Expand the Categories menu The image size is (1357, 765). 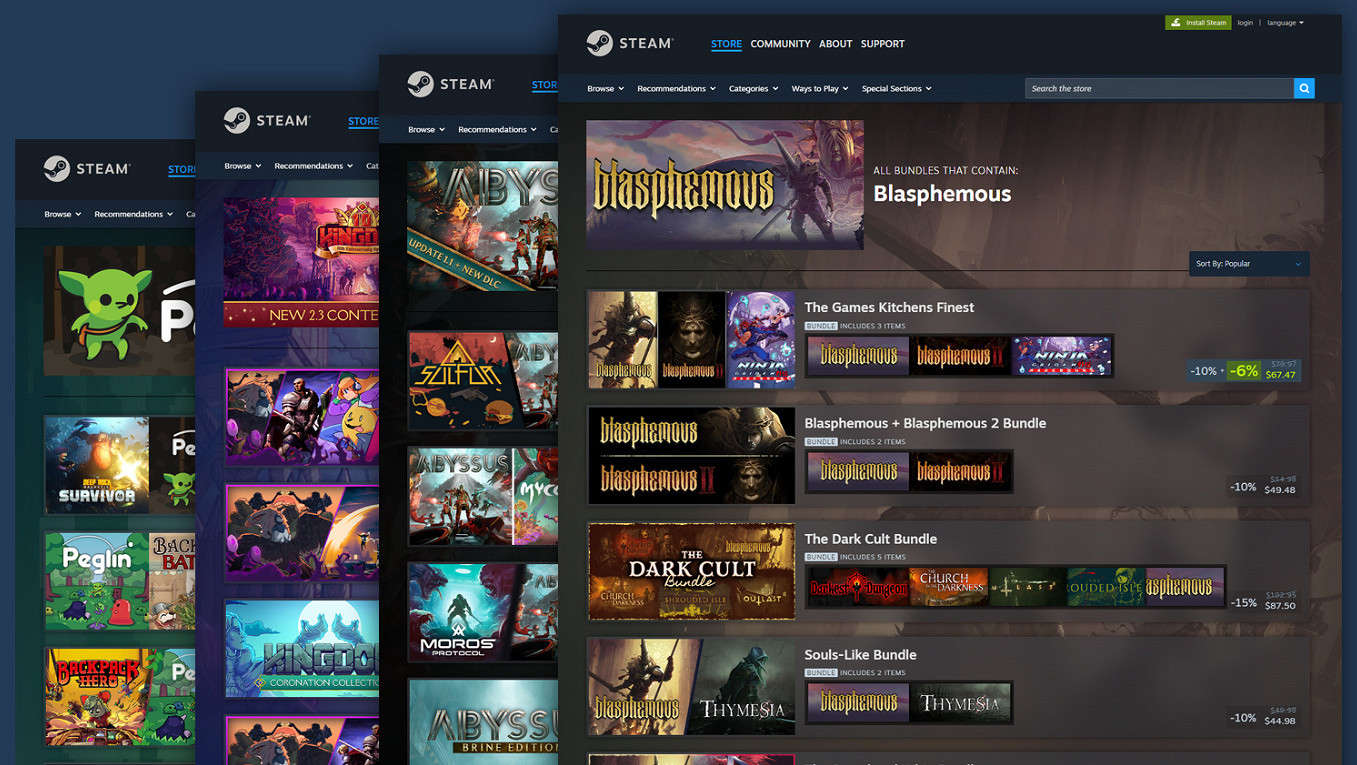point(753,88)
